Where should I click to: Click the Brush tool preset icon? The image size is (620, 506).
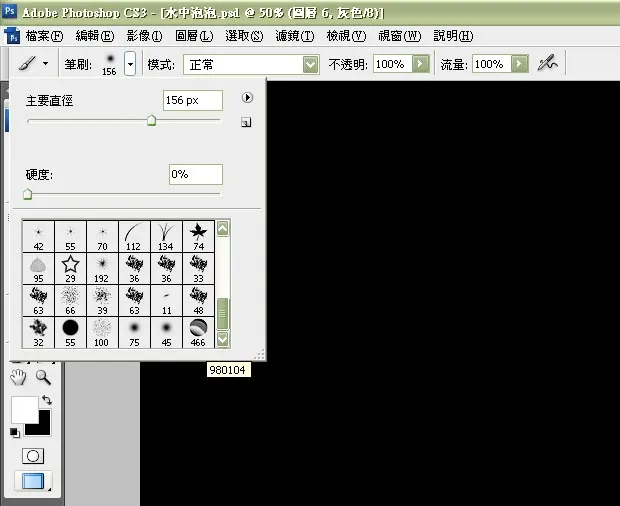click(x=27, y=63)
